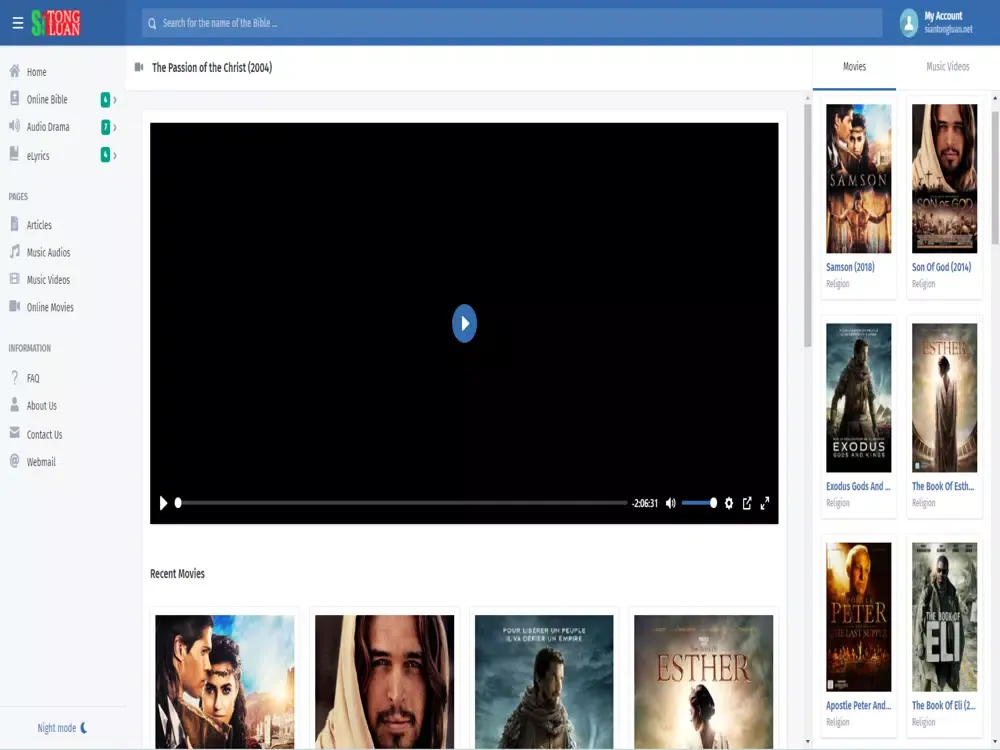Click the crescent moon night mode icon

[84, 728]
